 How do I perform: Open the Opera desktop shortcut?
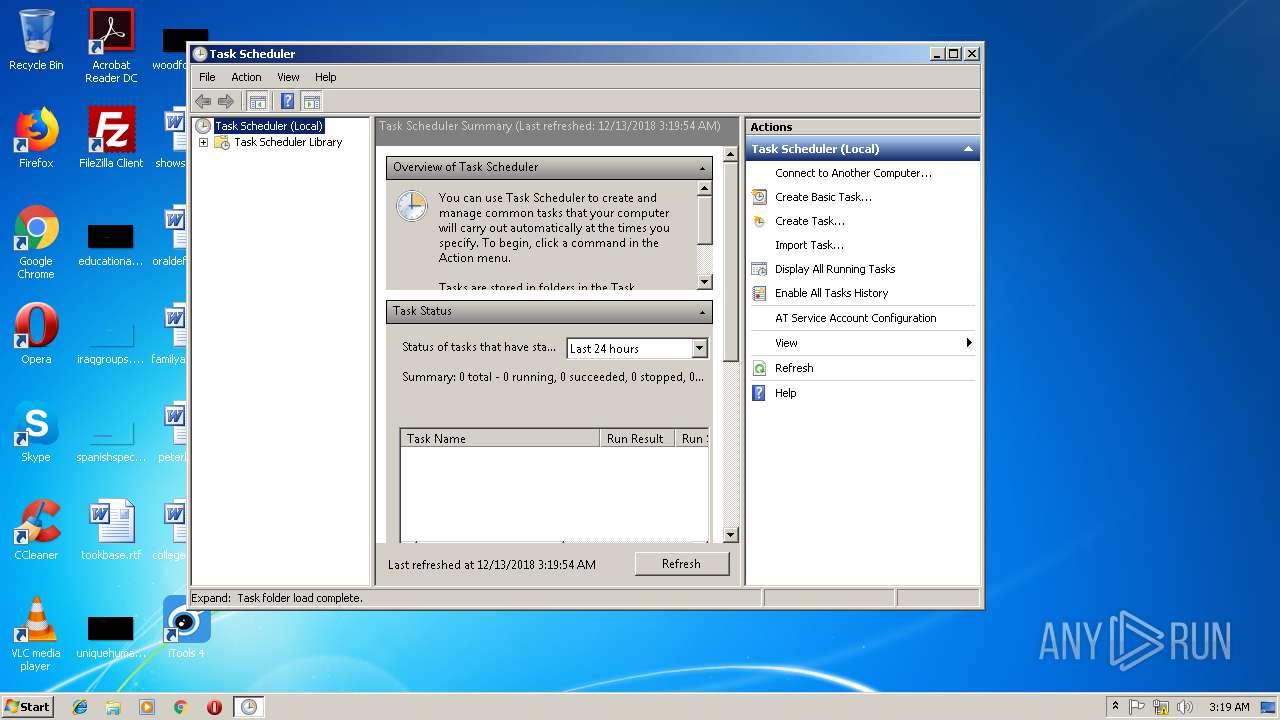tap(36, 334)
